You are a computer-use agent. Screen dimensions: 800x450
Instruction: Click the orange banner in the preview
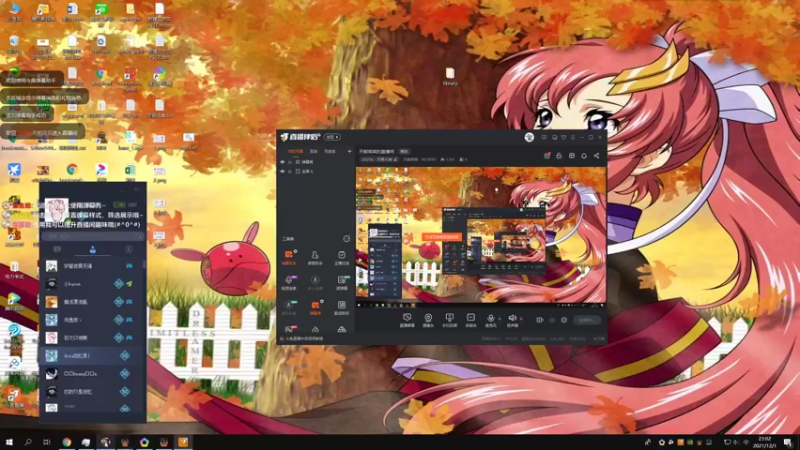point(442,237)
